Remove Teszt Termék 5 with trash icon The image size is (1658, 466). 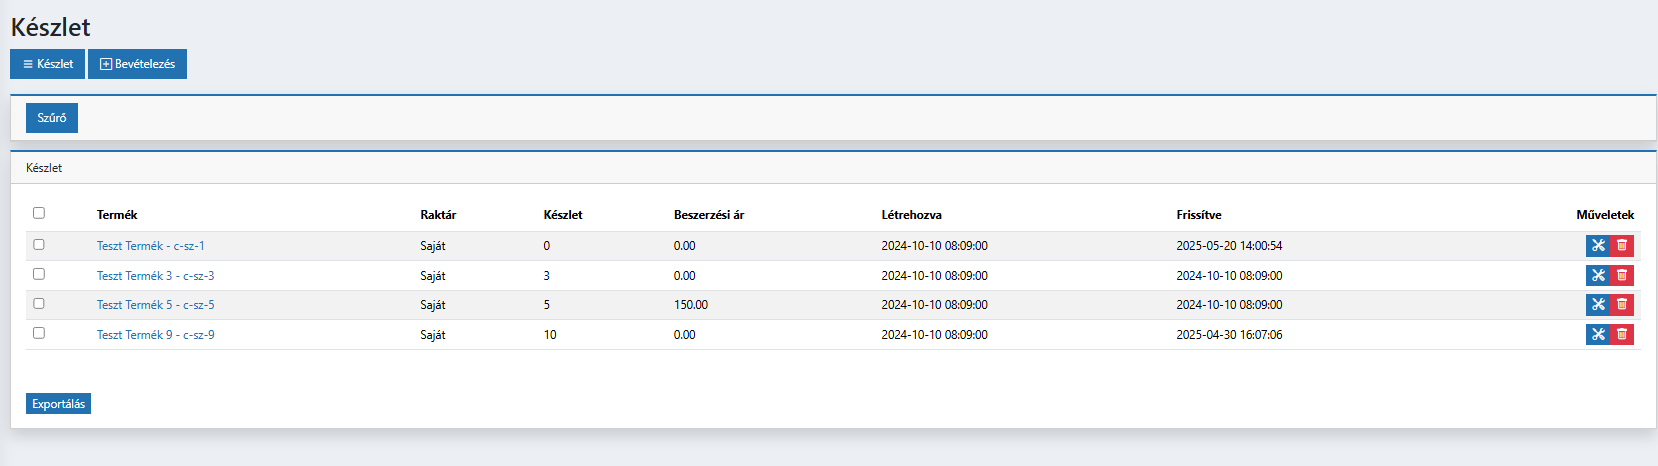tap(1622, 305)
